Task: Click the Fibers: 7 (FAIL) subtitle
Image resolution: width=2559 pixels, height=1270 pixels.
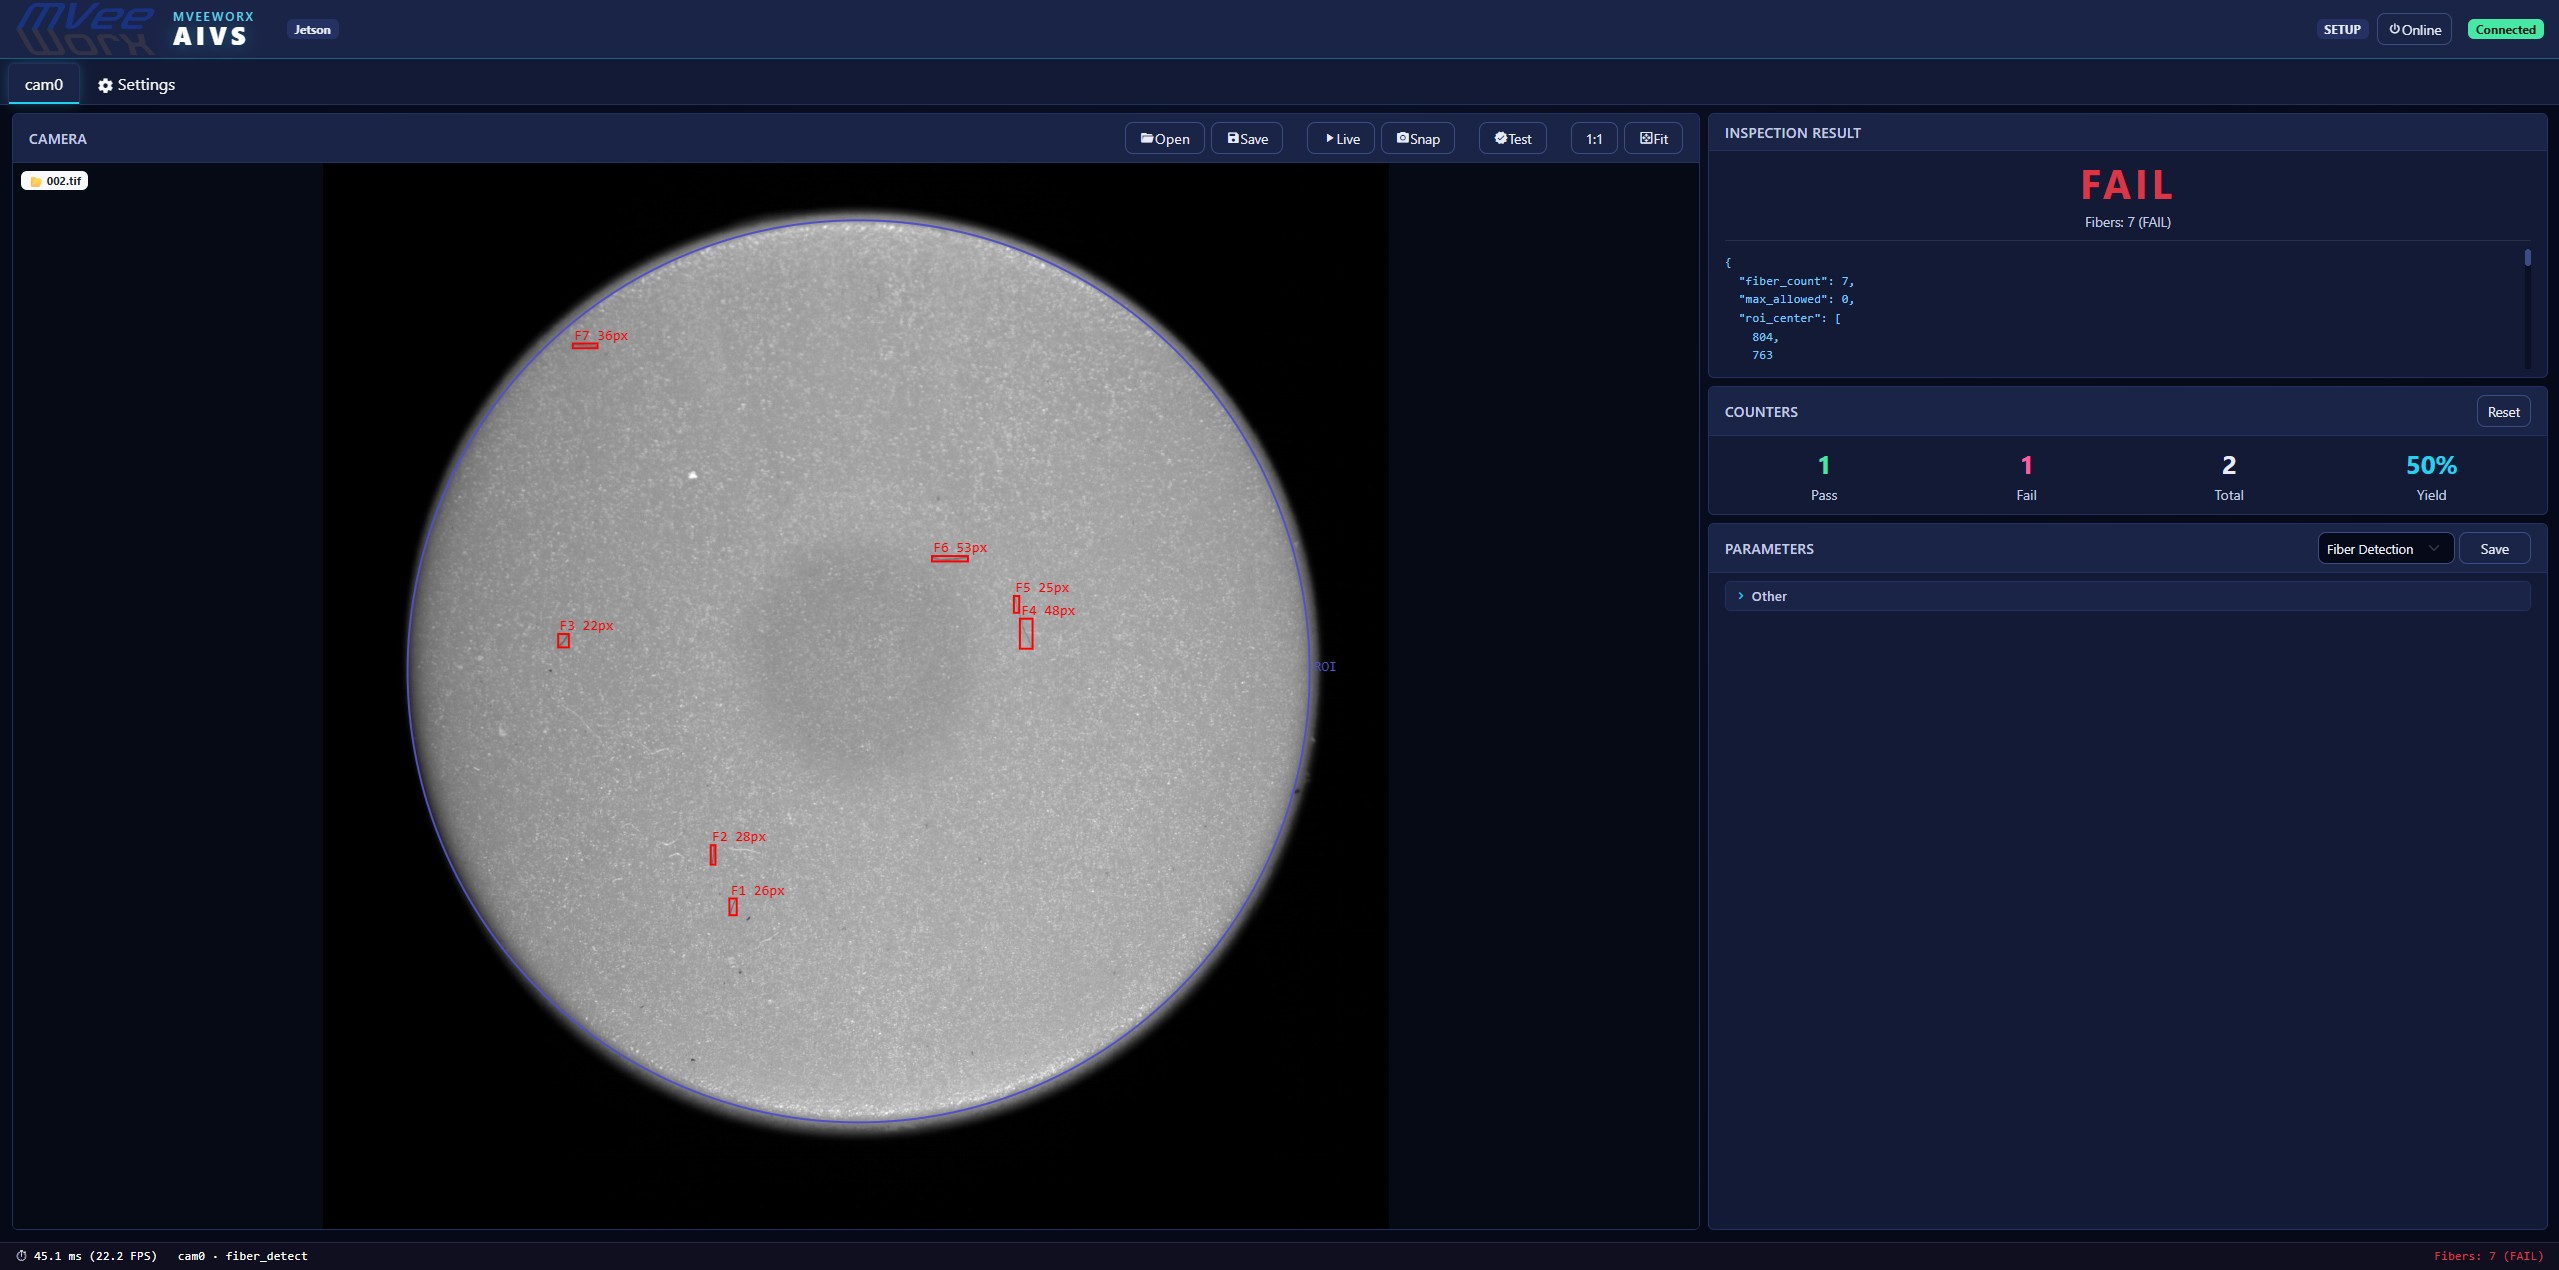Action: (x=2127, y=222)
